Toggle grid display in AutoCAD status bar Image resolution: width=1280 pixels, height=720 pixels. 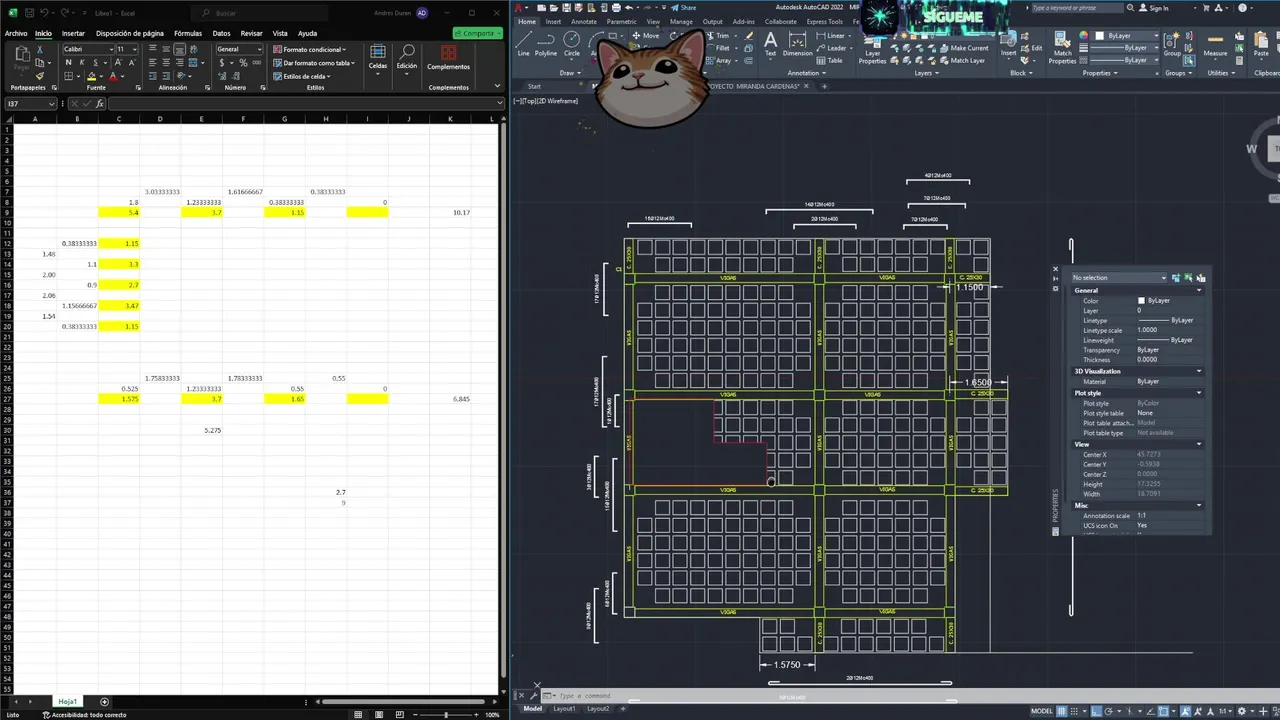(1062, 711)
